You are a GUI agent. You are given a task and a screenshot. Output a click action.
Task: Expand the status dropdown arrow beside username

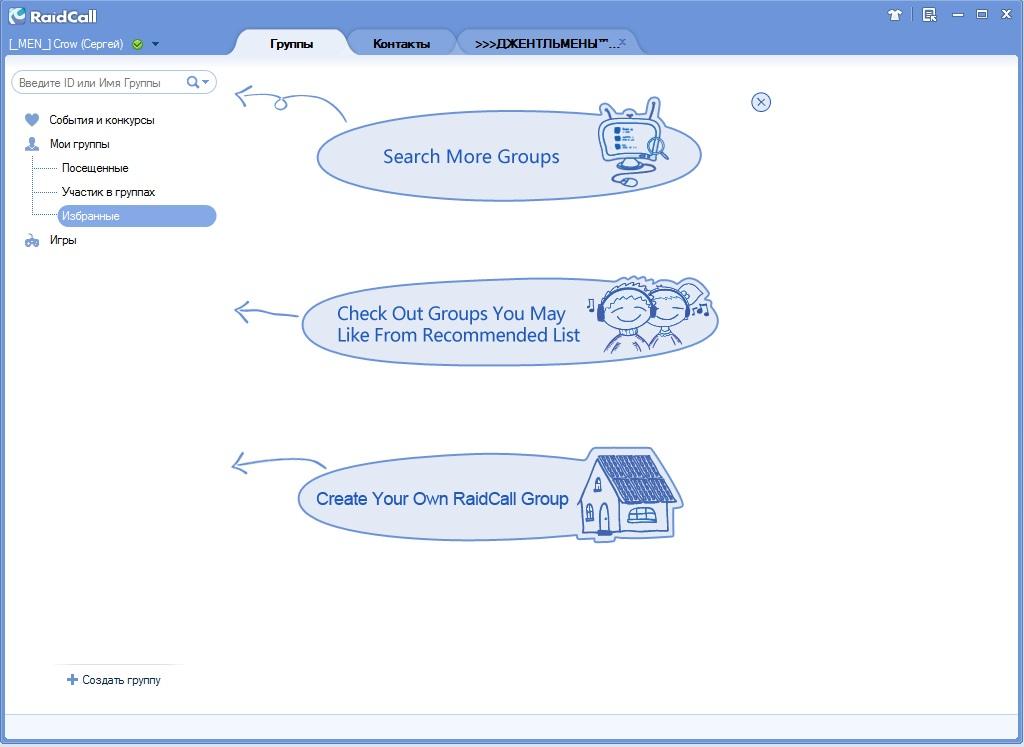[155, 44]
